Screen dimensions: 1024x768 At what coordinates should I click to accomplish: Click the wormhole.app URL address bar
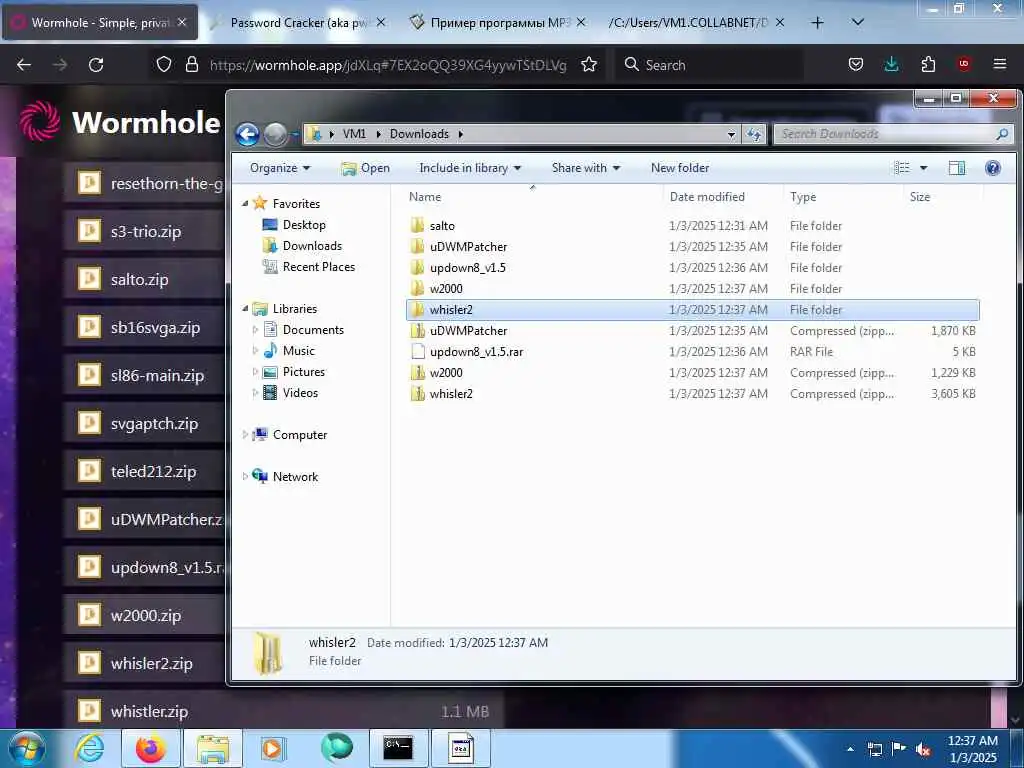388,65
